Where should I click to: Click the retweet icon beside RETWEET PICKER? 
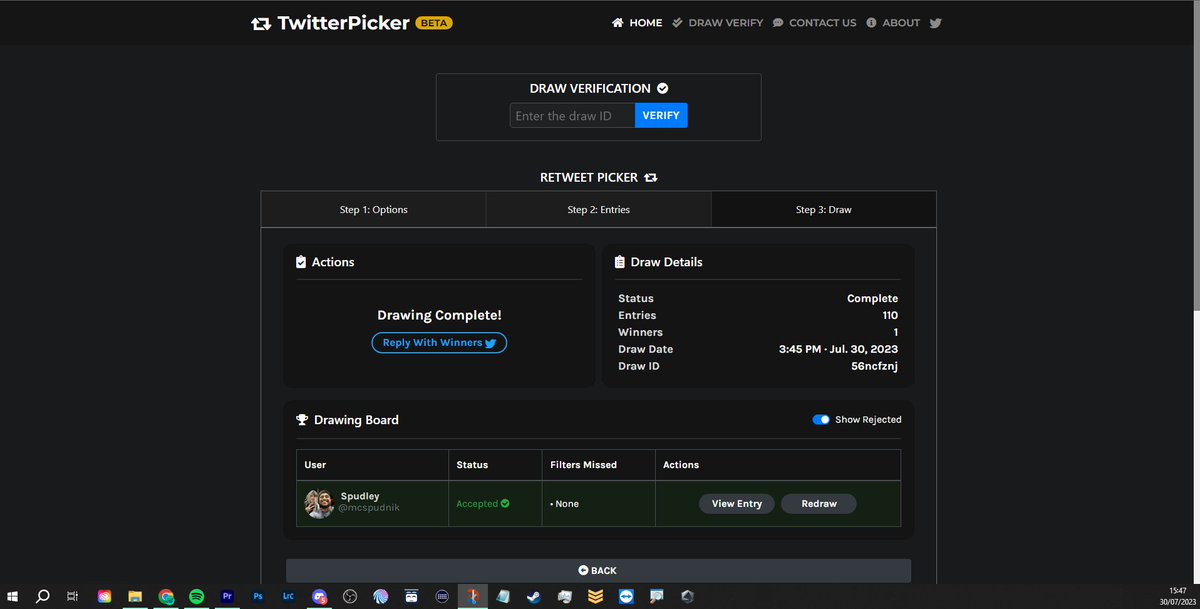[x=651, y=178]
